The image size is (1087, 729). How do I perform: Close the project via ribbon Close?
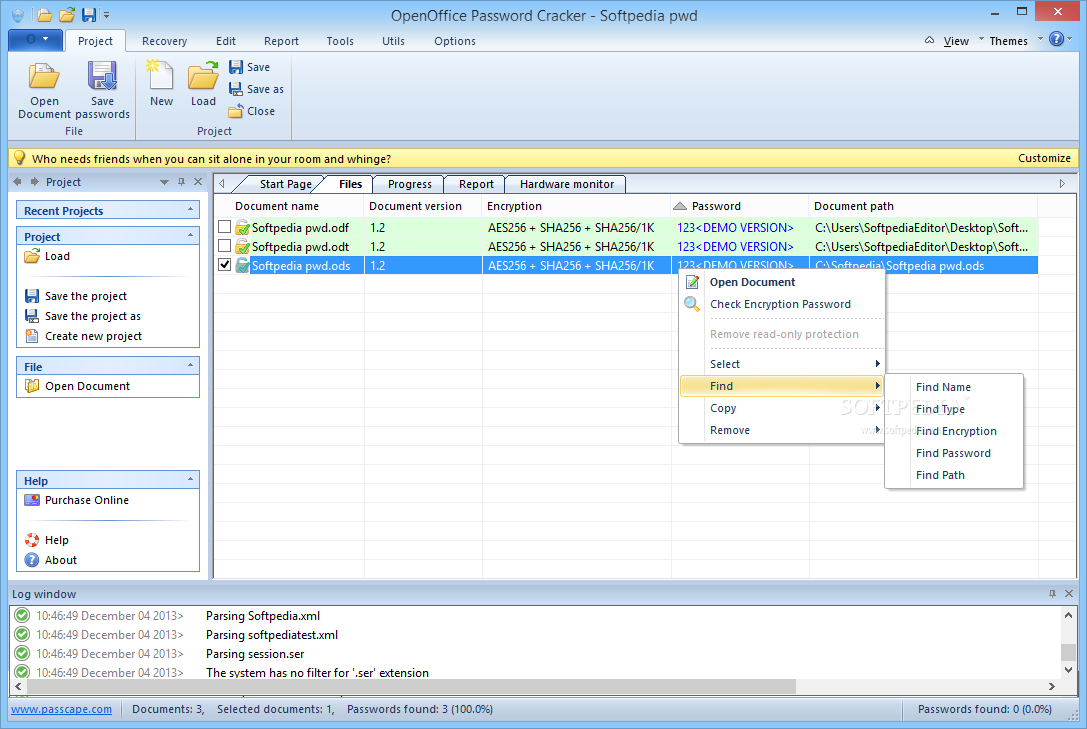(x=252, y=111)
